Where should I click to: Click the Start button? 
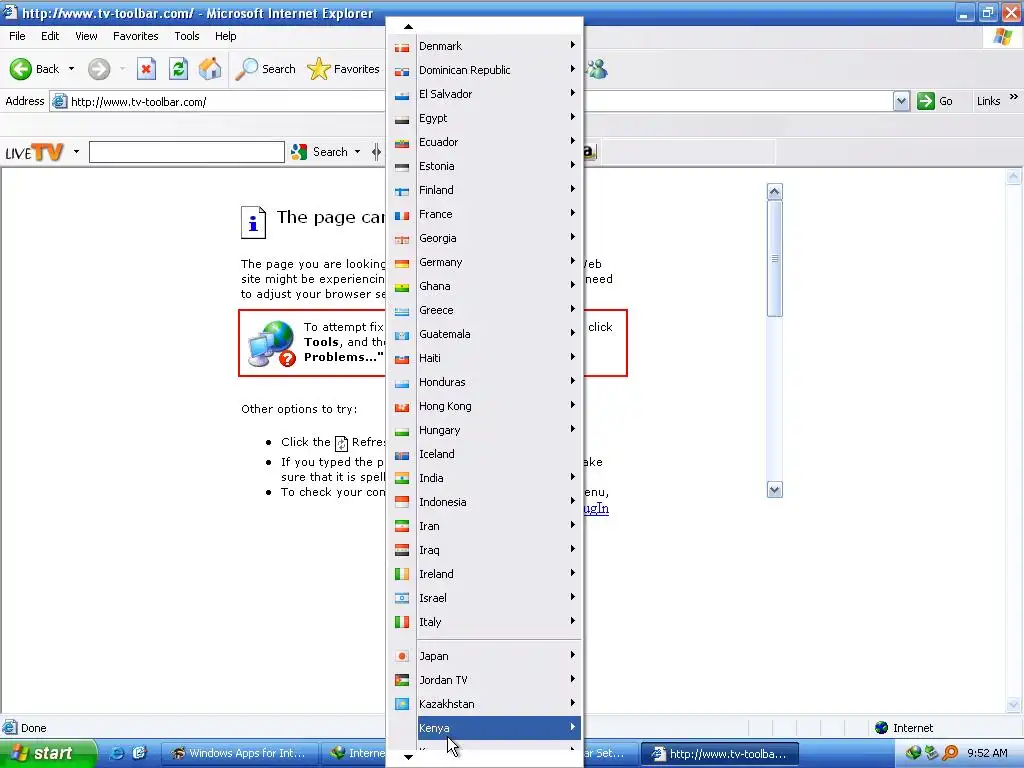(46, 753)
